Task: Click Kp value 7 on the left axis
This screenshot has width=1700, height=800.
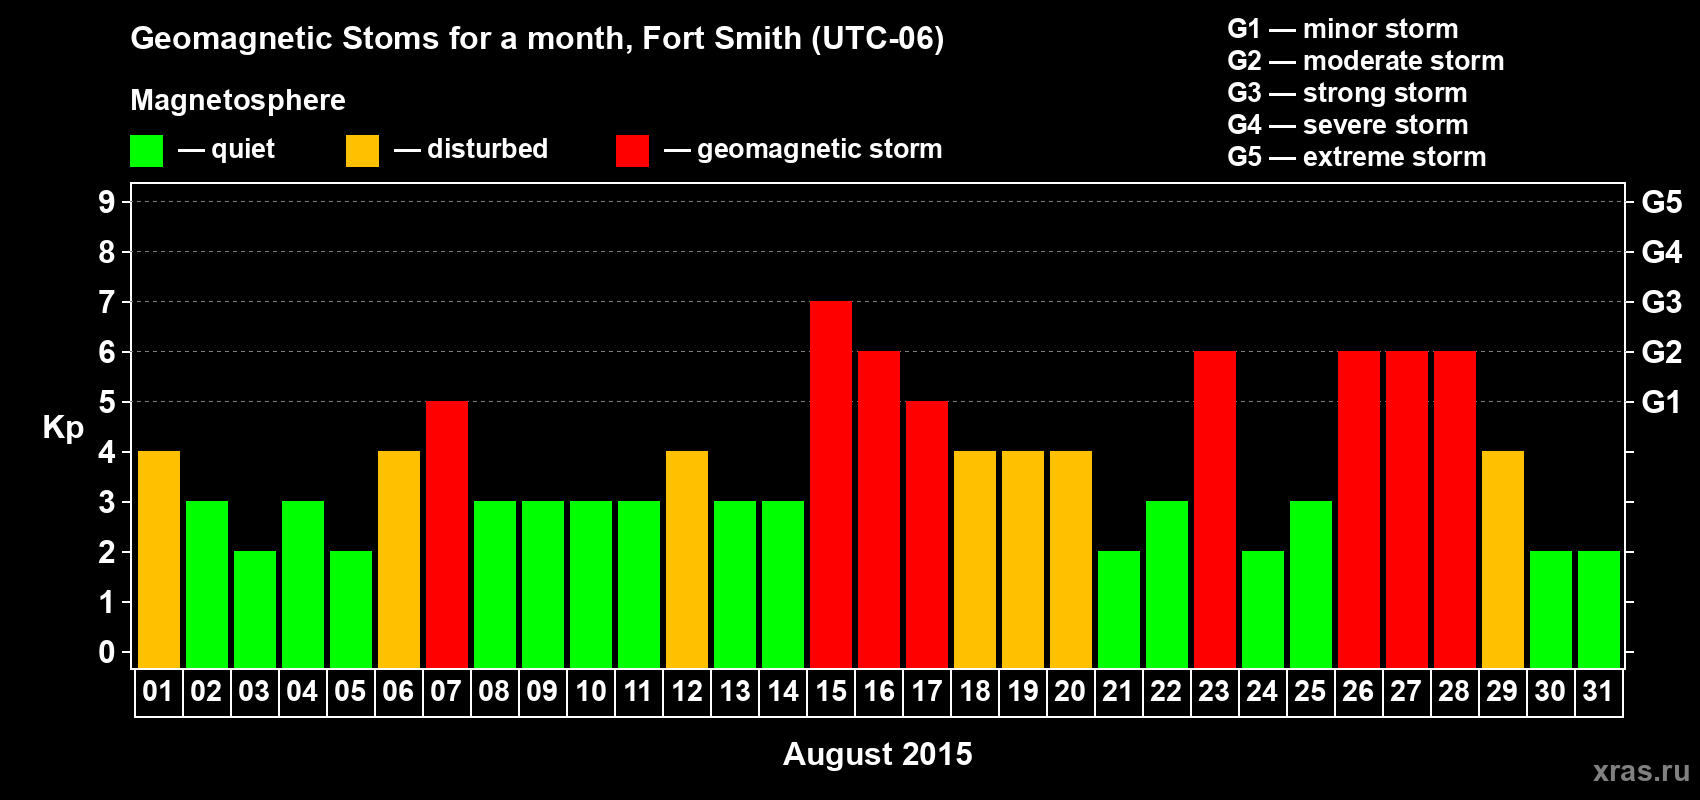Action: click(x=107, y=302)
